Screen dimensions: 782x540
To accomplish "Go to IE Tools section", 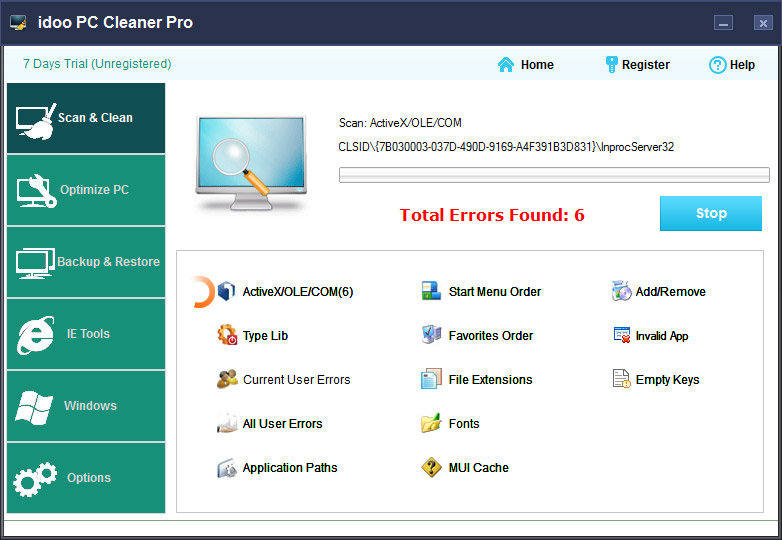I will click(86, 334).
